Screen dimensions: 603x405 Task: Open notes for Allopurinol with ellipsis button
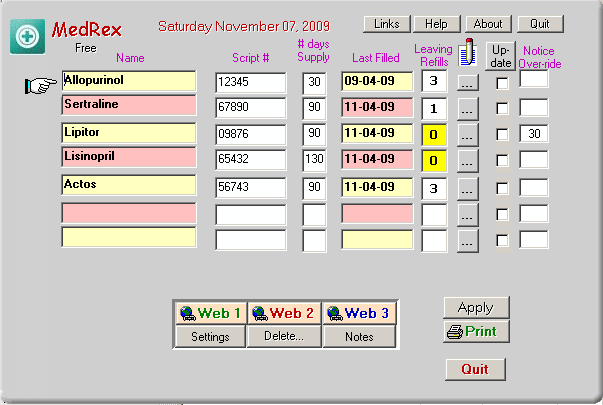pos(468,83)
